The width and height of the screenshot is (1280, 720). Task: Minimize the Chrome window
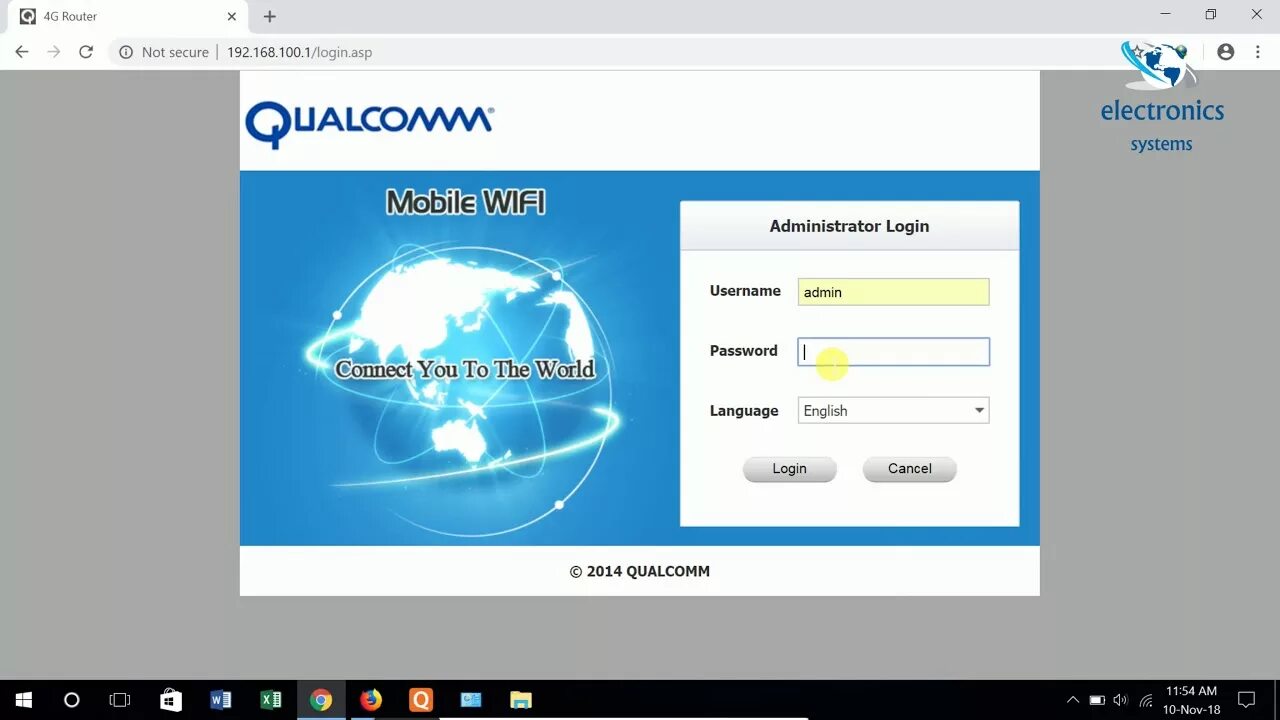pyautogui.click(x=1165, y=15)
